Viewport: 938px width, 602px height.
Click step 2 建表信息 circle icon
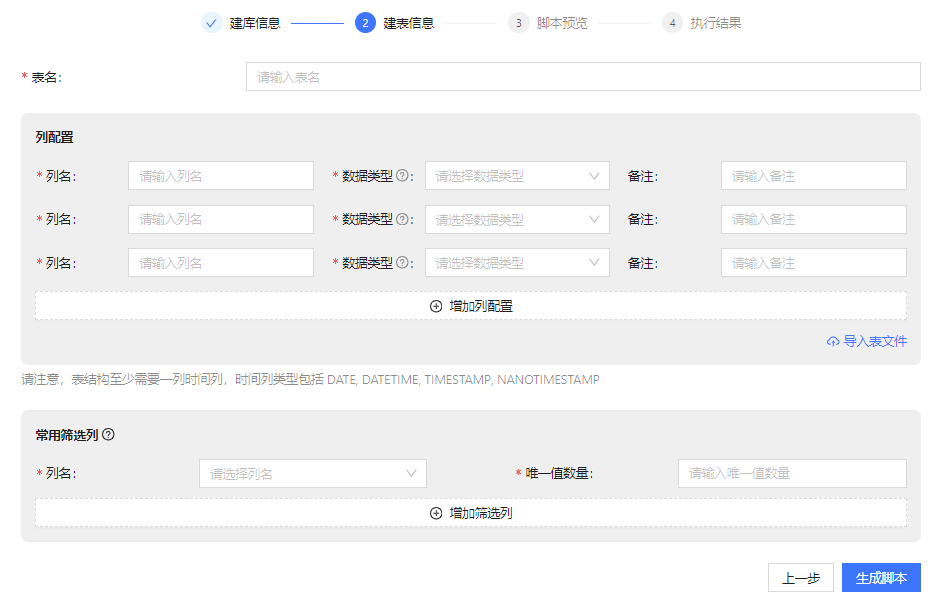pyautogui.click(x=365, y=23)
